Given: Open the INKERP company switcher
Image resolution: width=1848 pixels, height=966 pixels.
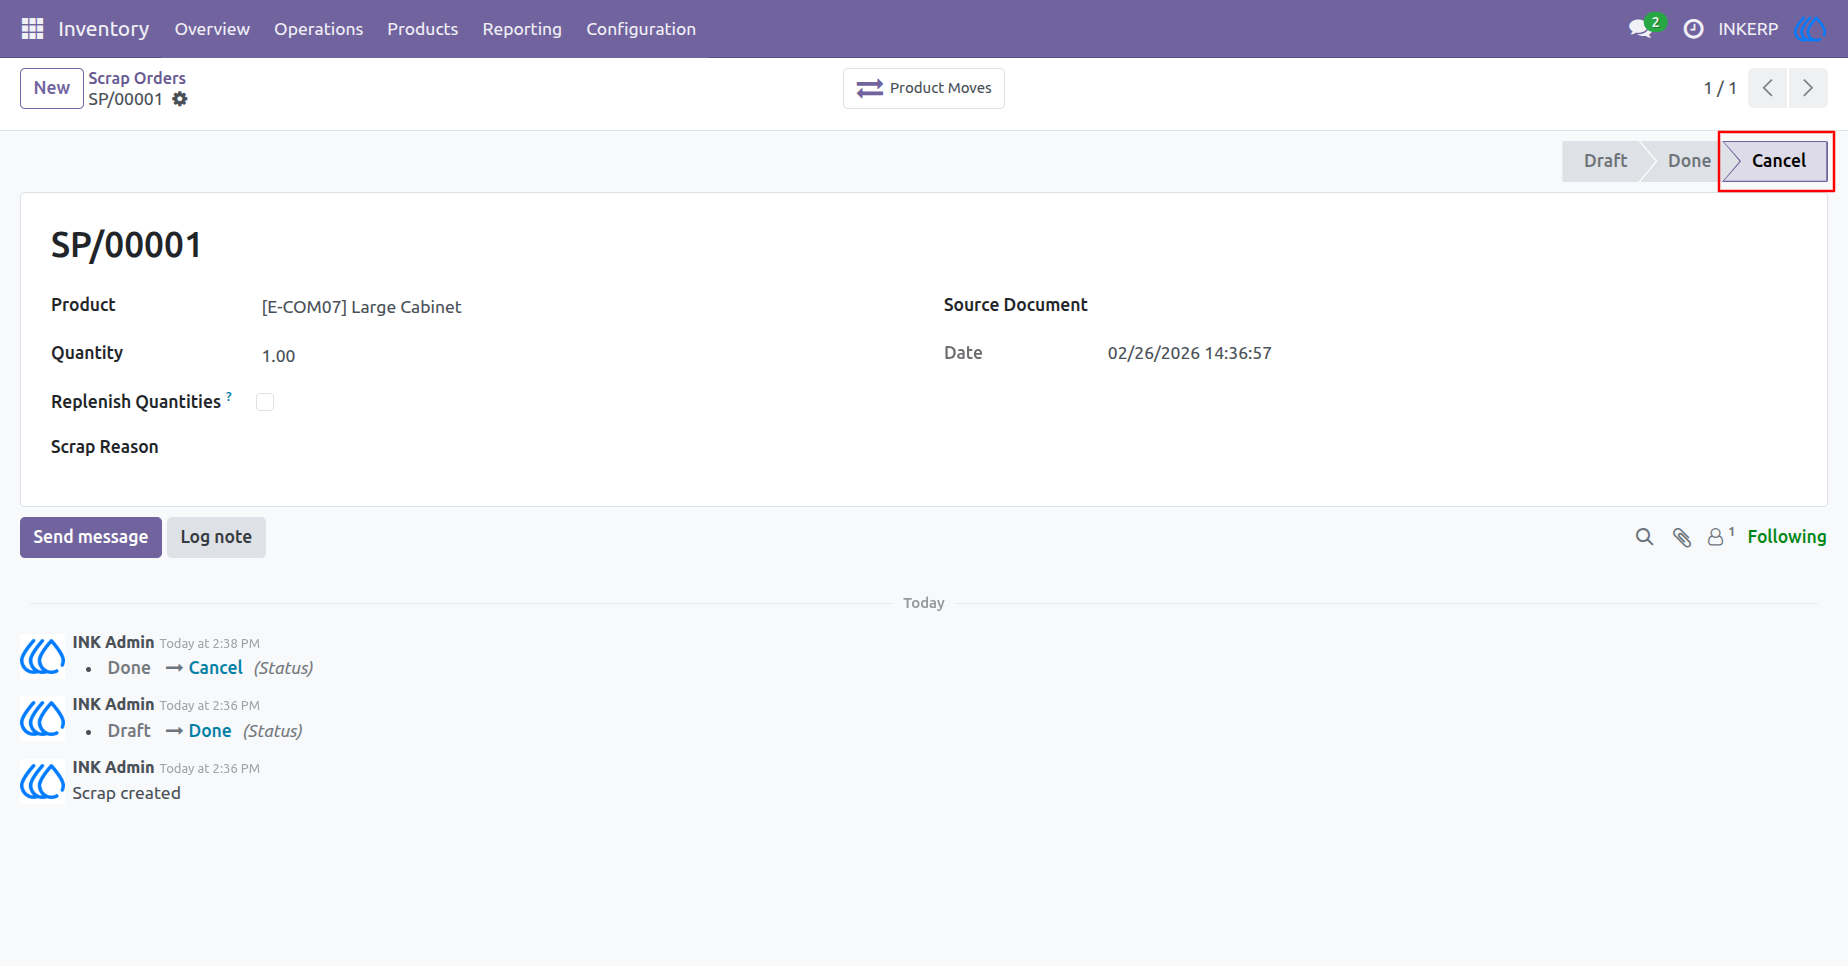Looking at the screenshot, I should click(1748, 29).
